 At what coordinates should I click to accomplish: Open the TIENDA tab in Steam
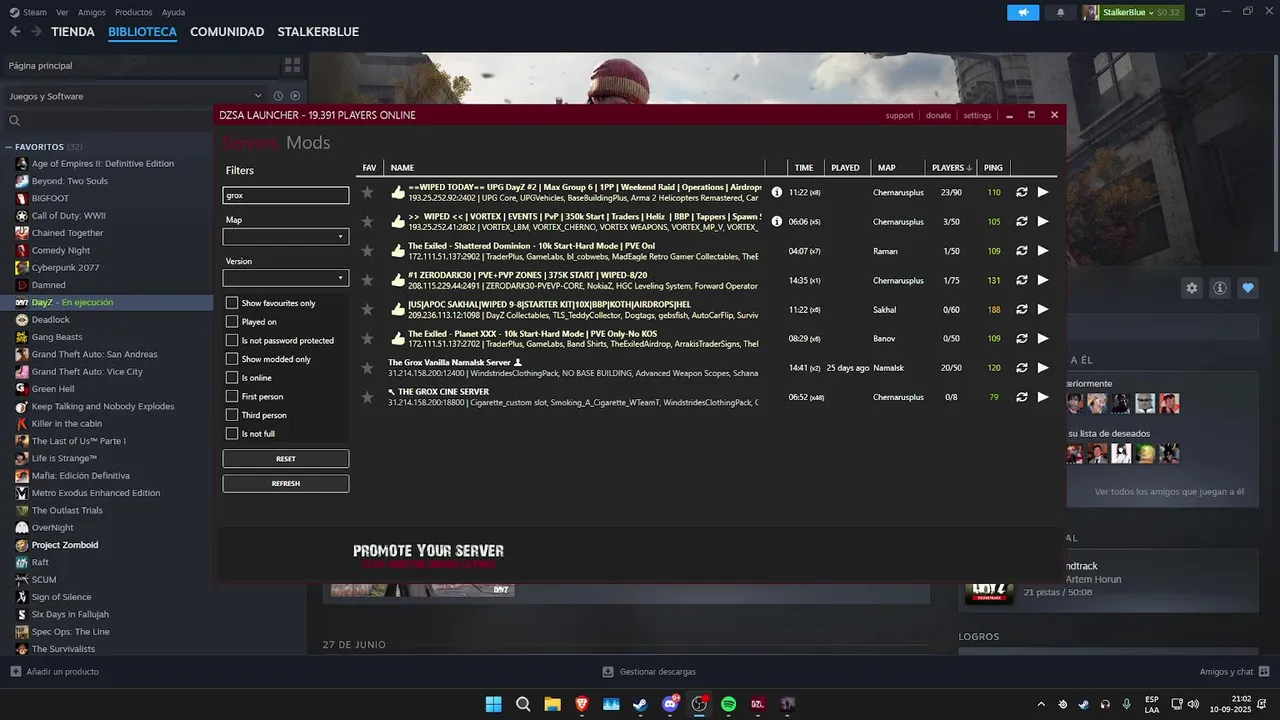coord(73,32)
